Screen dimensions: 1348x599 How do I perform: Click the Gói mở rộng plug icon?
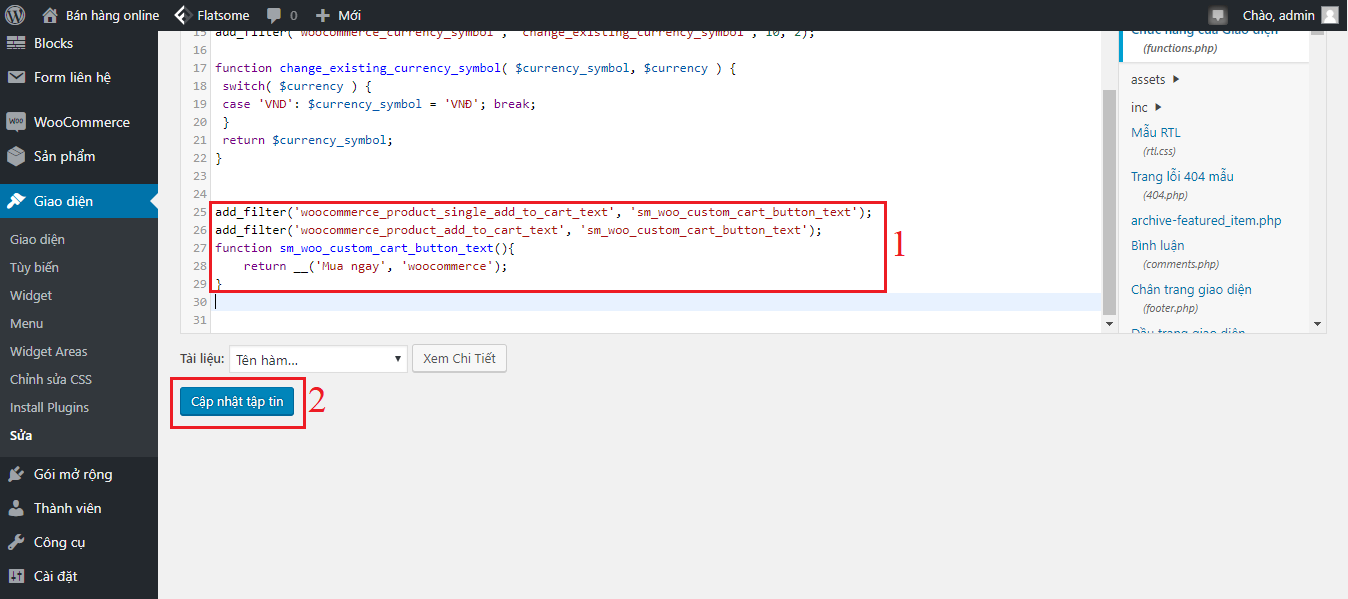pos(16,474)
